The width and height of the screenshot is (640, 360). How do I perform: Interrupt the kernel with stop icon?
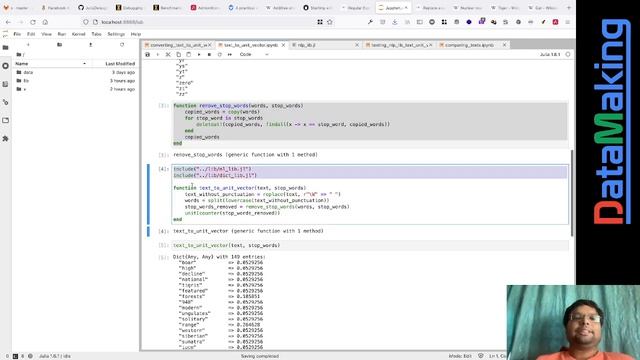[209, 54]
